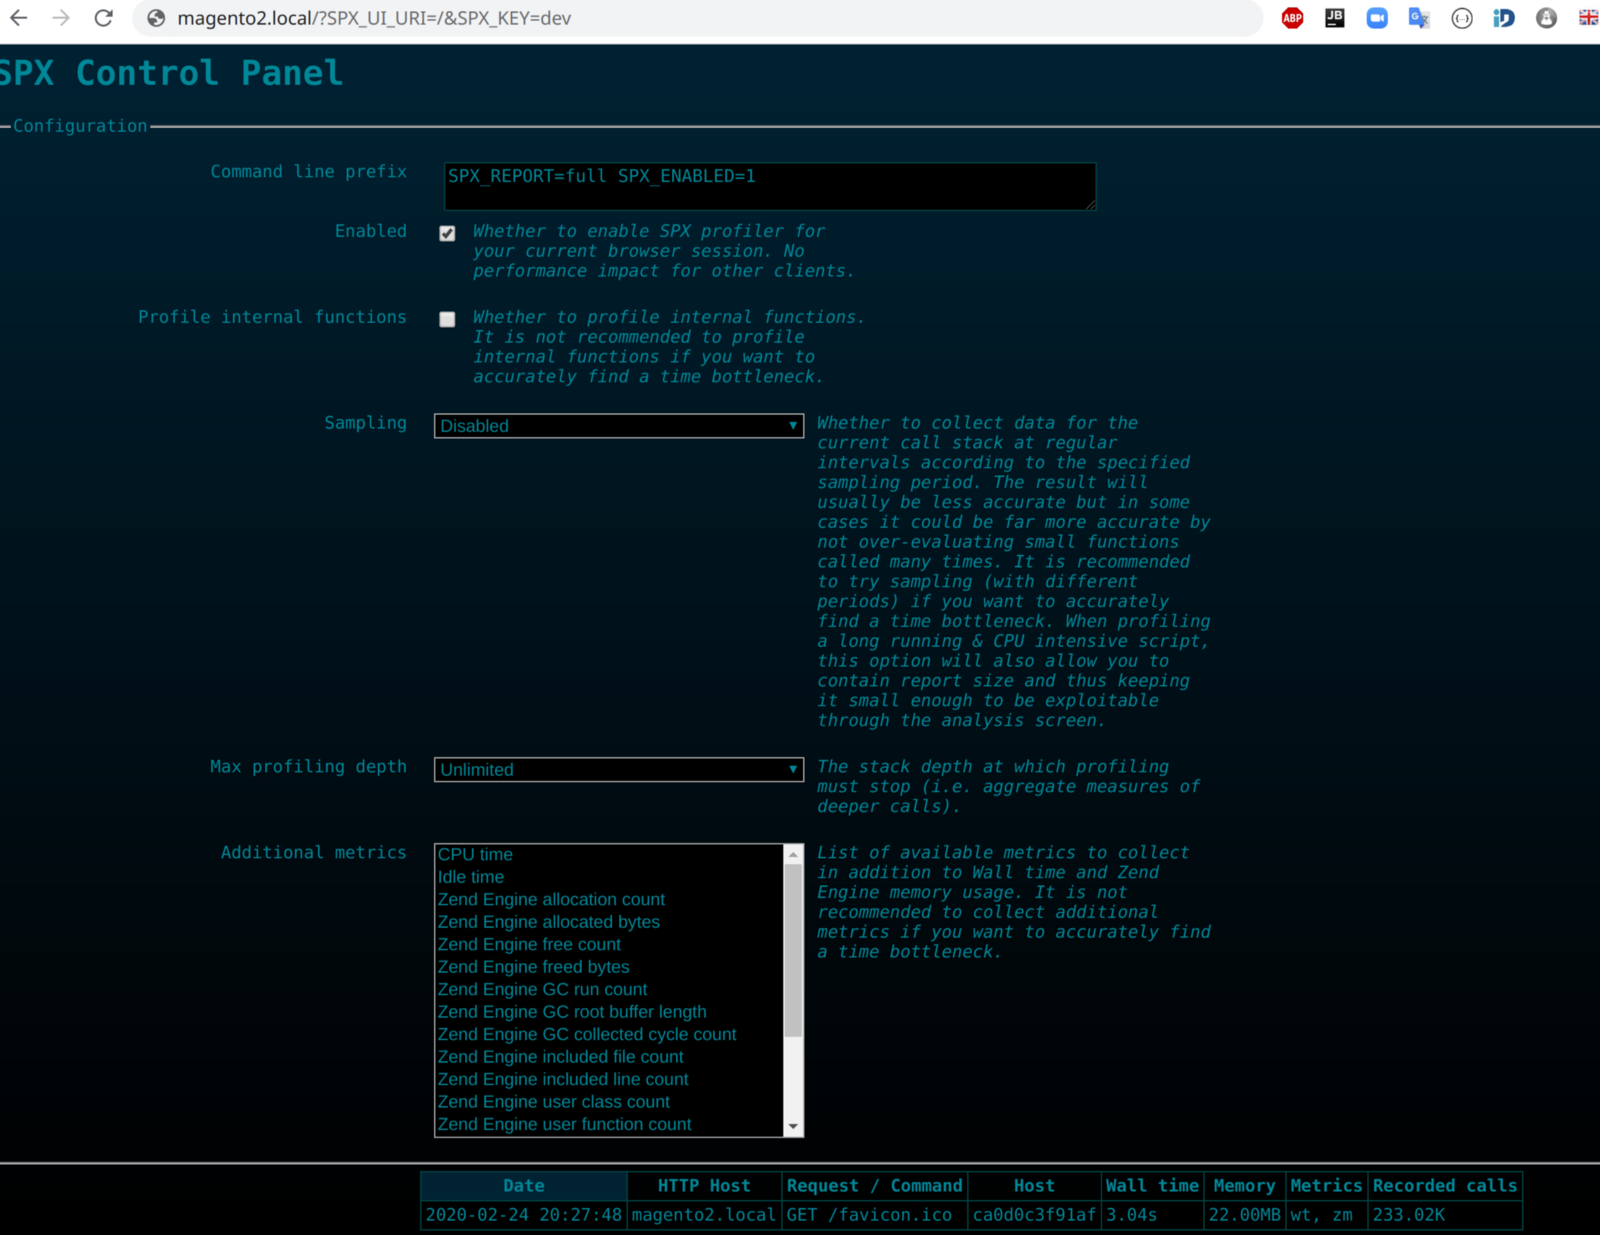Uncheck the Enabled checkbox
Screen dimensions: 1600x1235
pos(447,233)
